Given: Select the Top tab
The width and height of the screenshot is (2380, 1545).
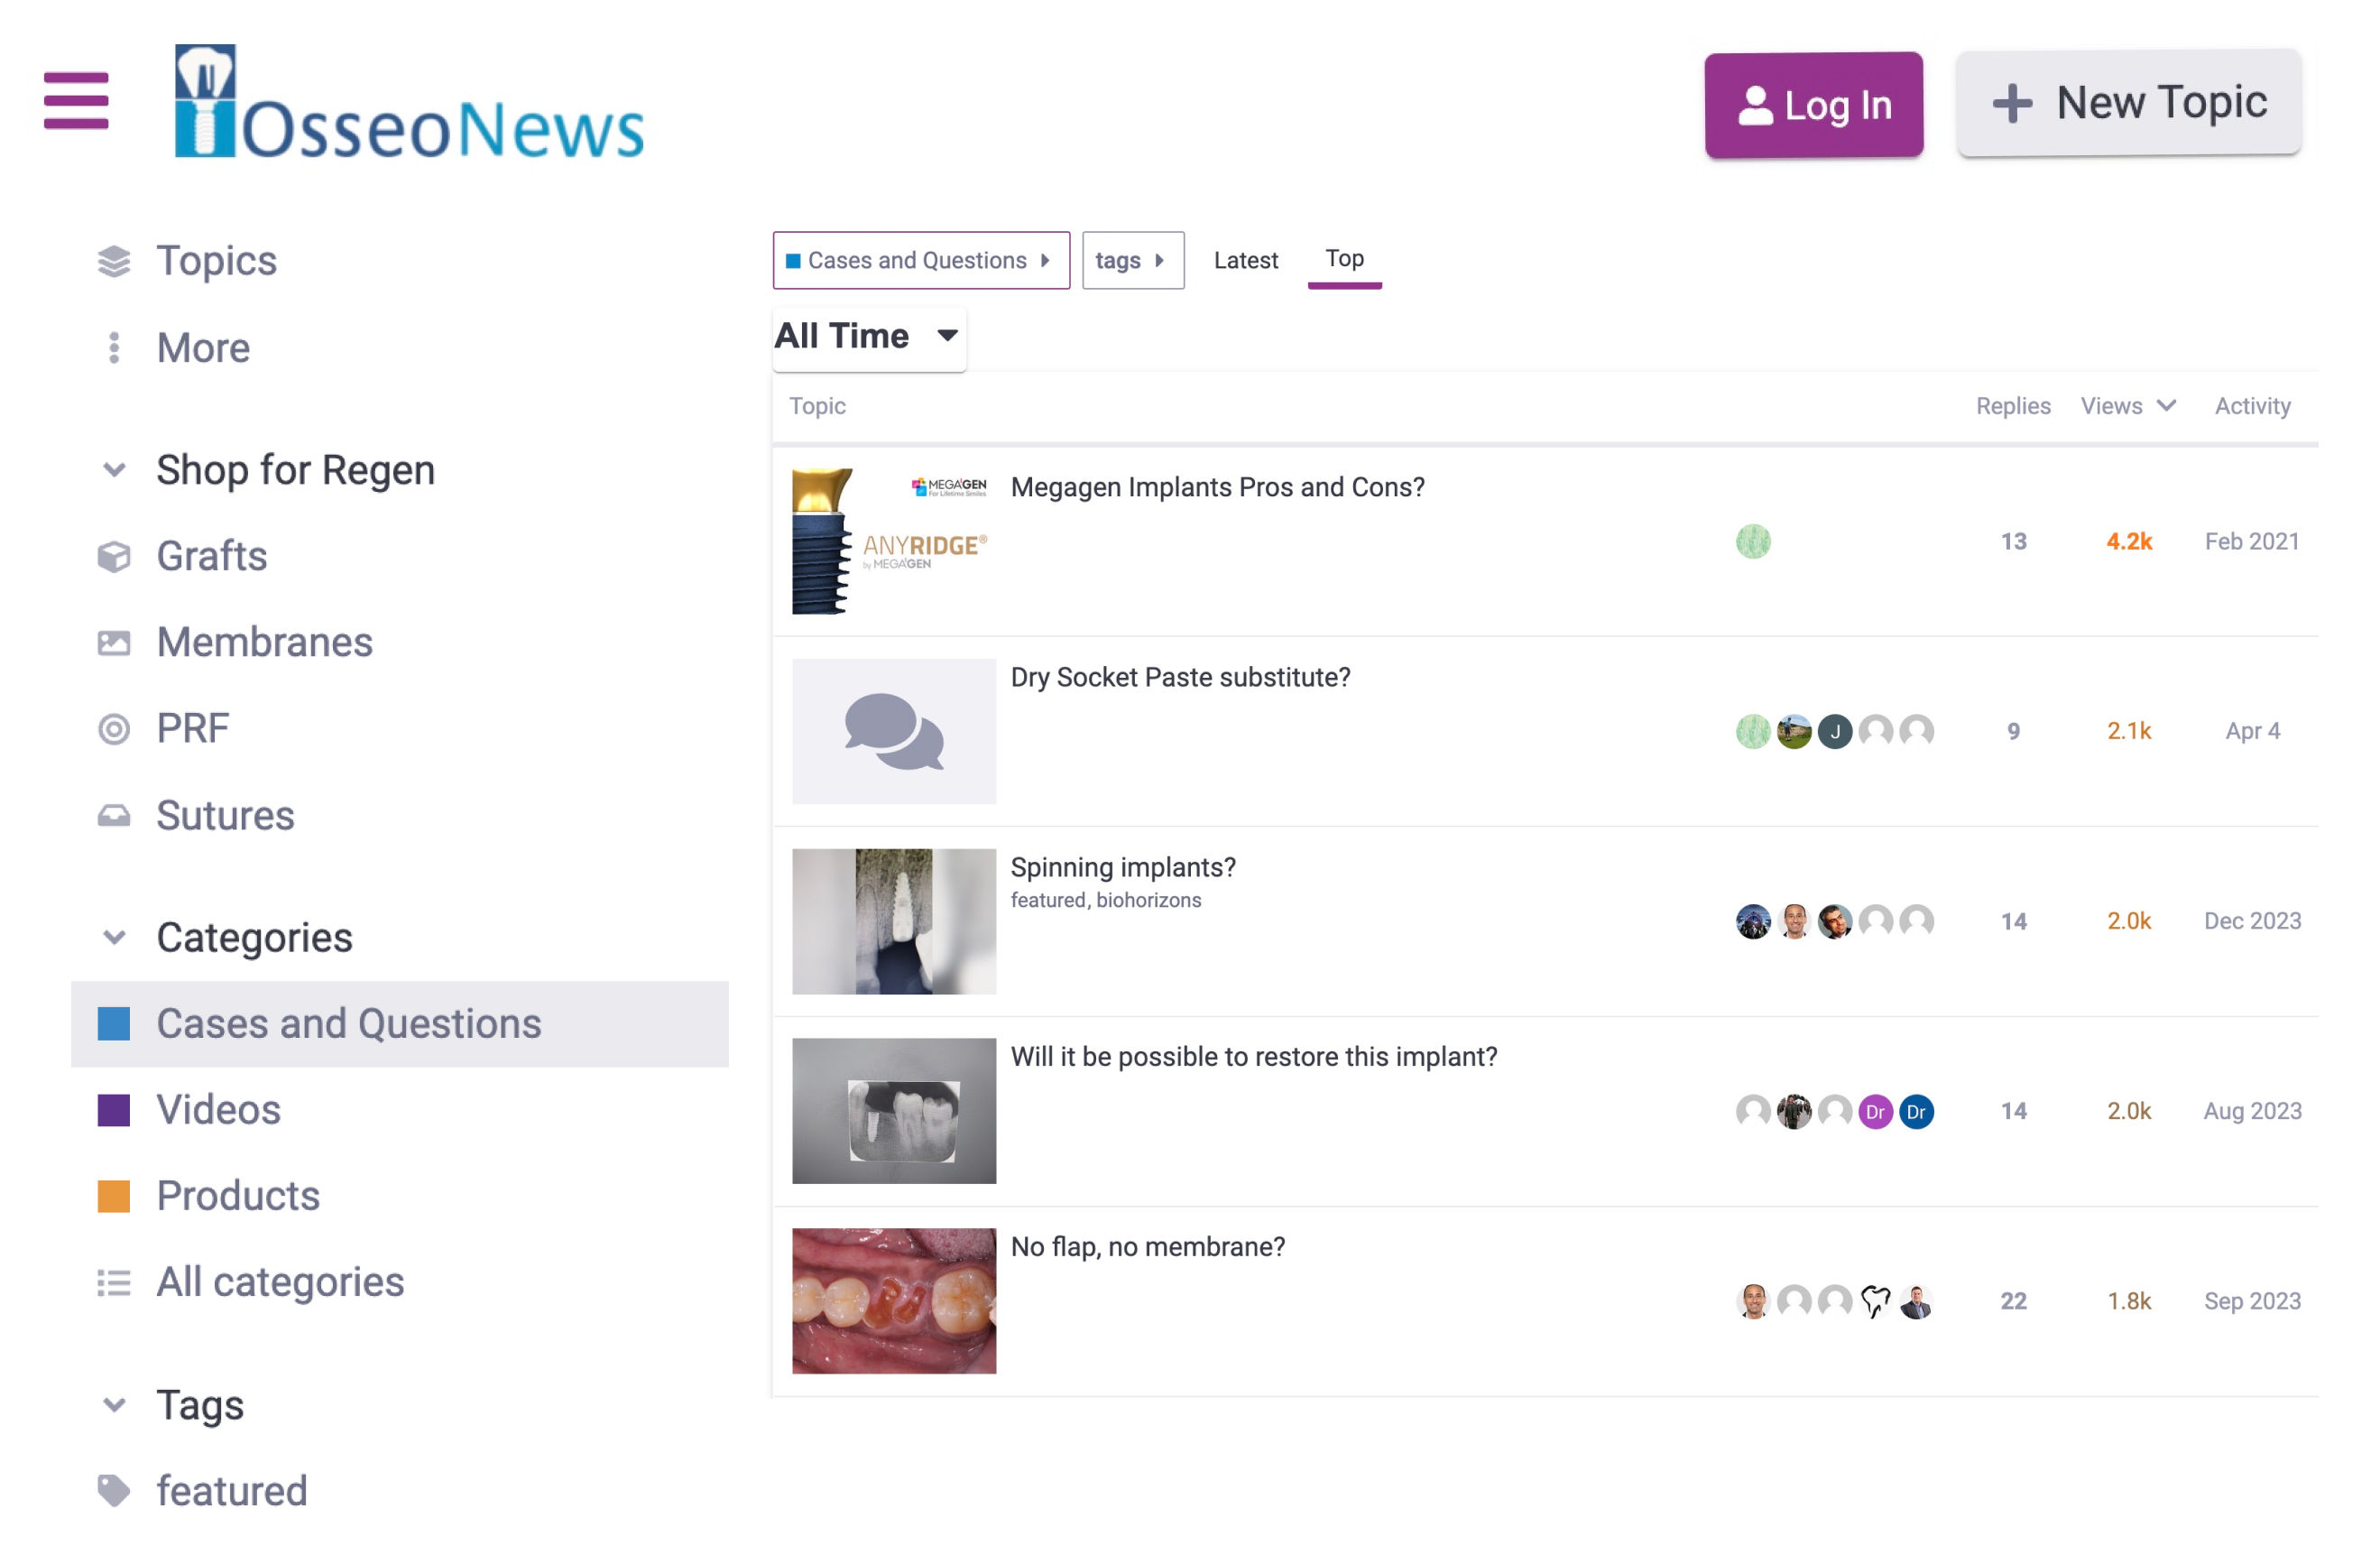Looking at the screenshot, I should tap(1344, 259).
